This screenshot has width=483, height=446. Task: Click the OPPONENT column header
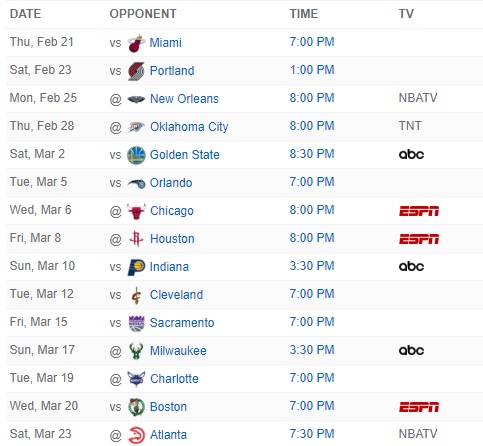point(143,14)
